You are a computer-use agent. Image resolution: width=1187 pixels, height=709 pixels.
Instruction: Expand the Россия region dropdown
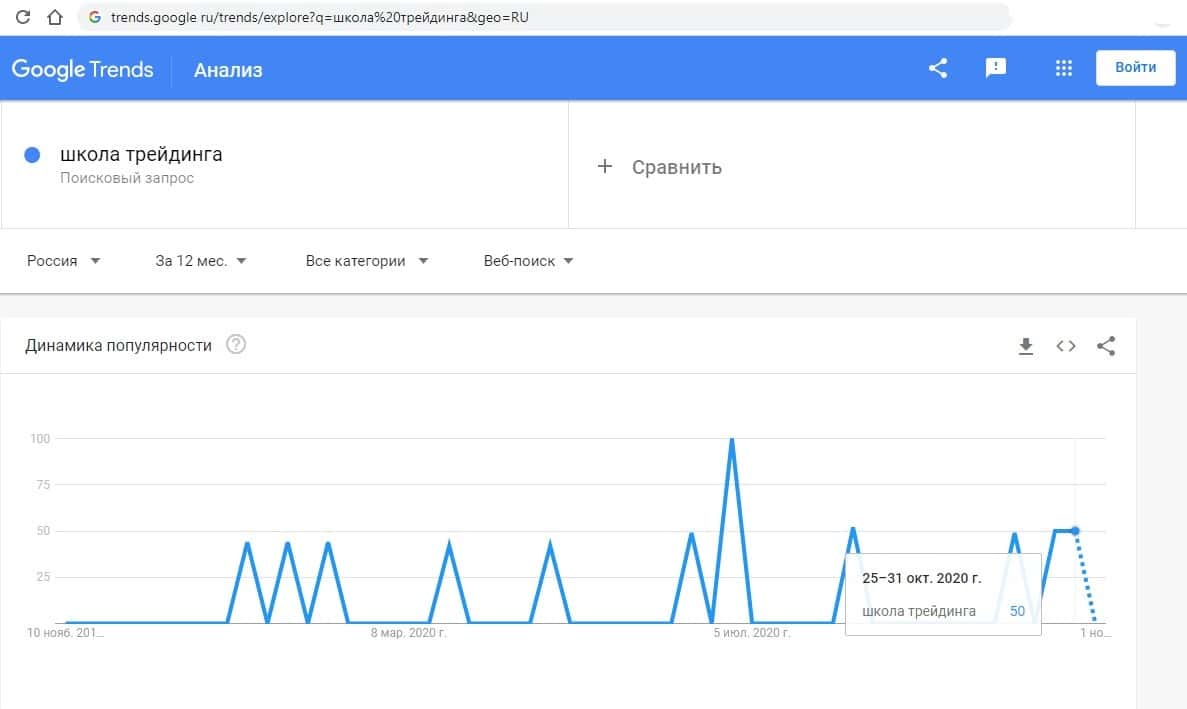point(64,261)
